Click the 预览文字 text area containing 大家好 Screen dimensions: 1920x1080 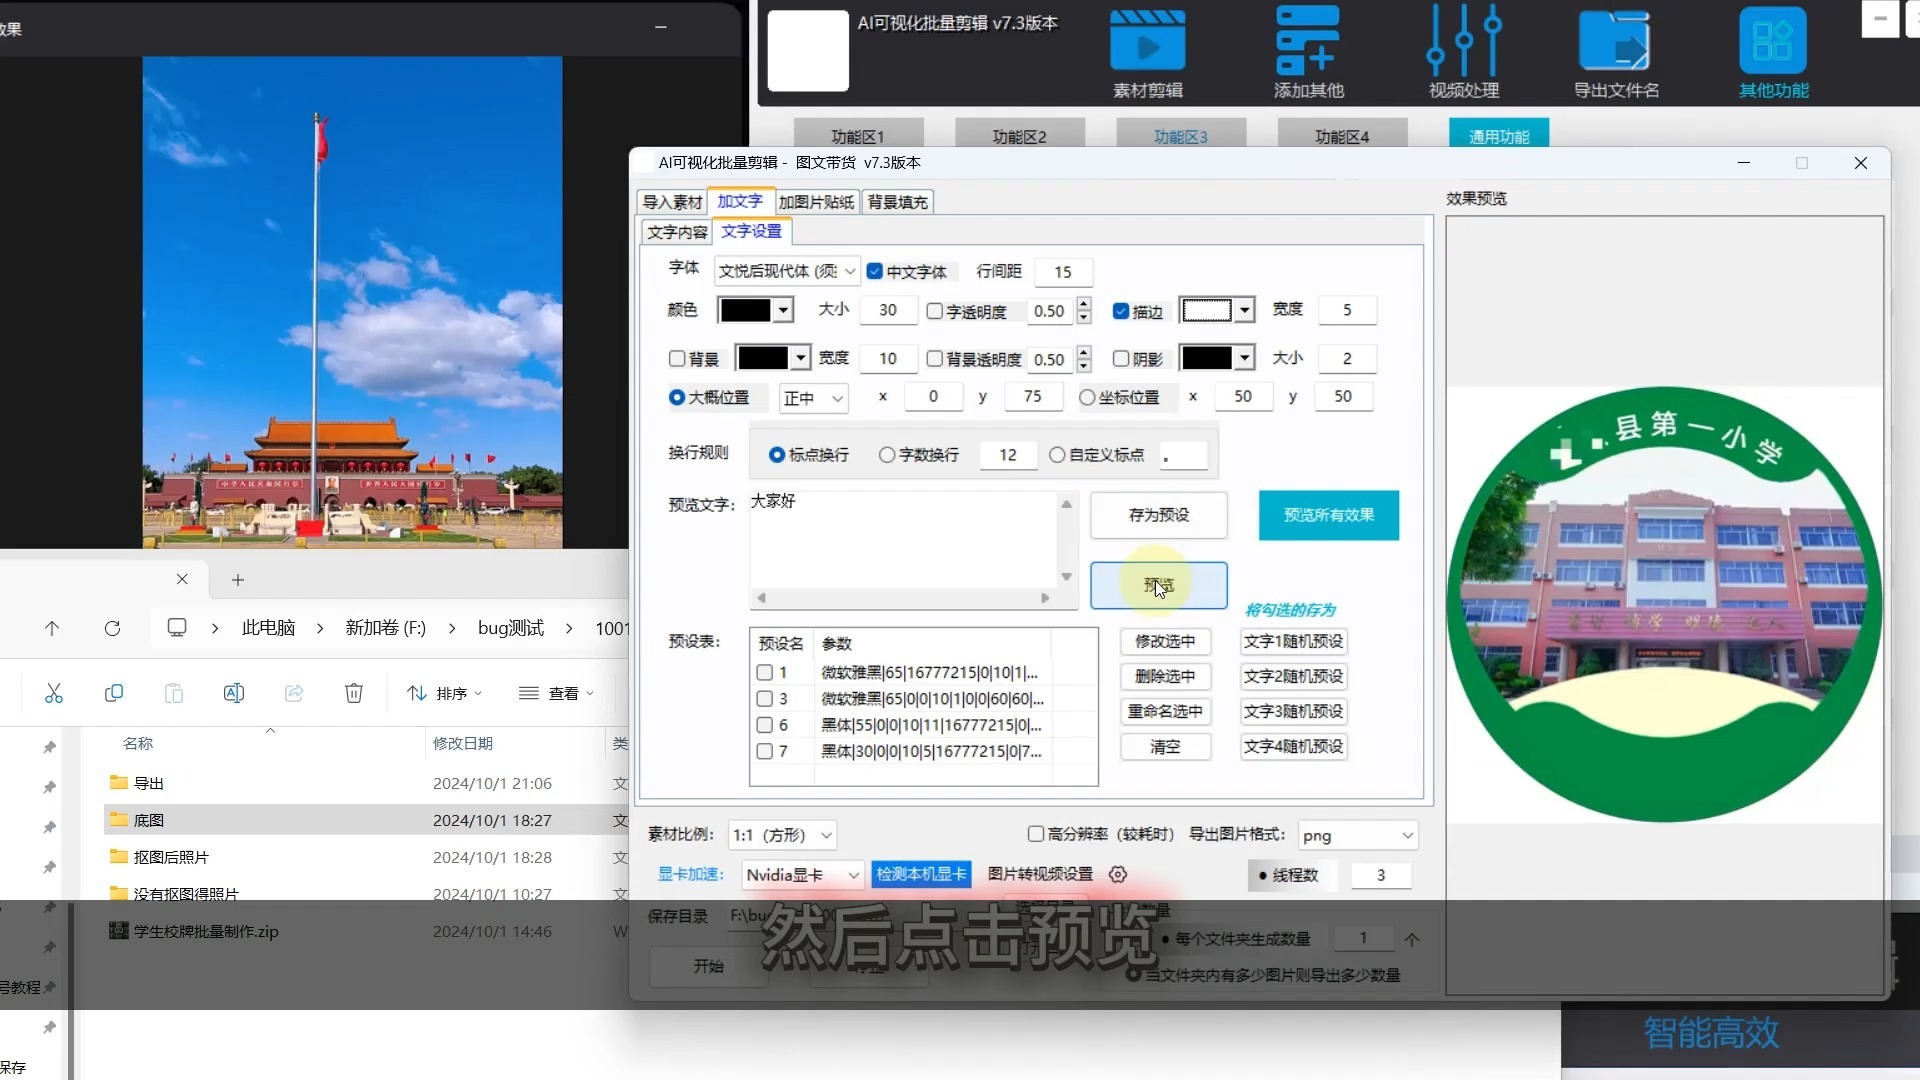point(903,540)
